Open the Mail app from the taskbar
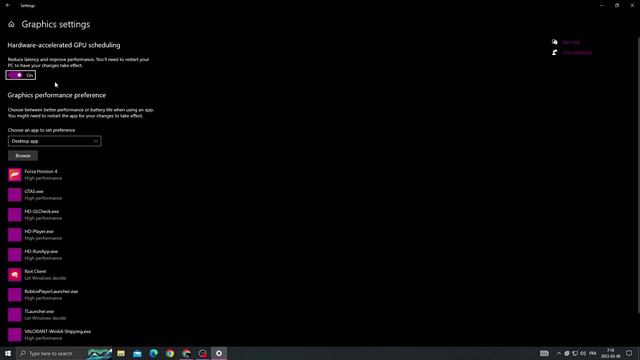 138,353
